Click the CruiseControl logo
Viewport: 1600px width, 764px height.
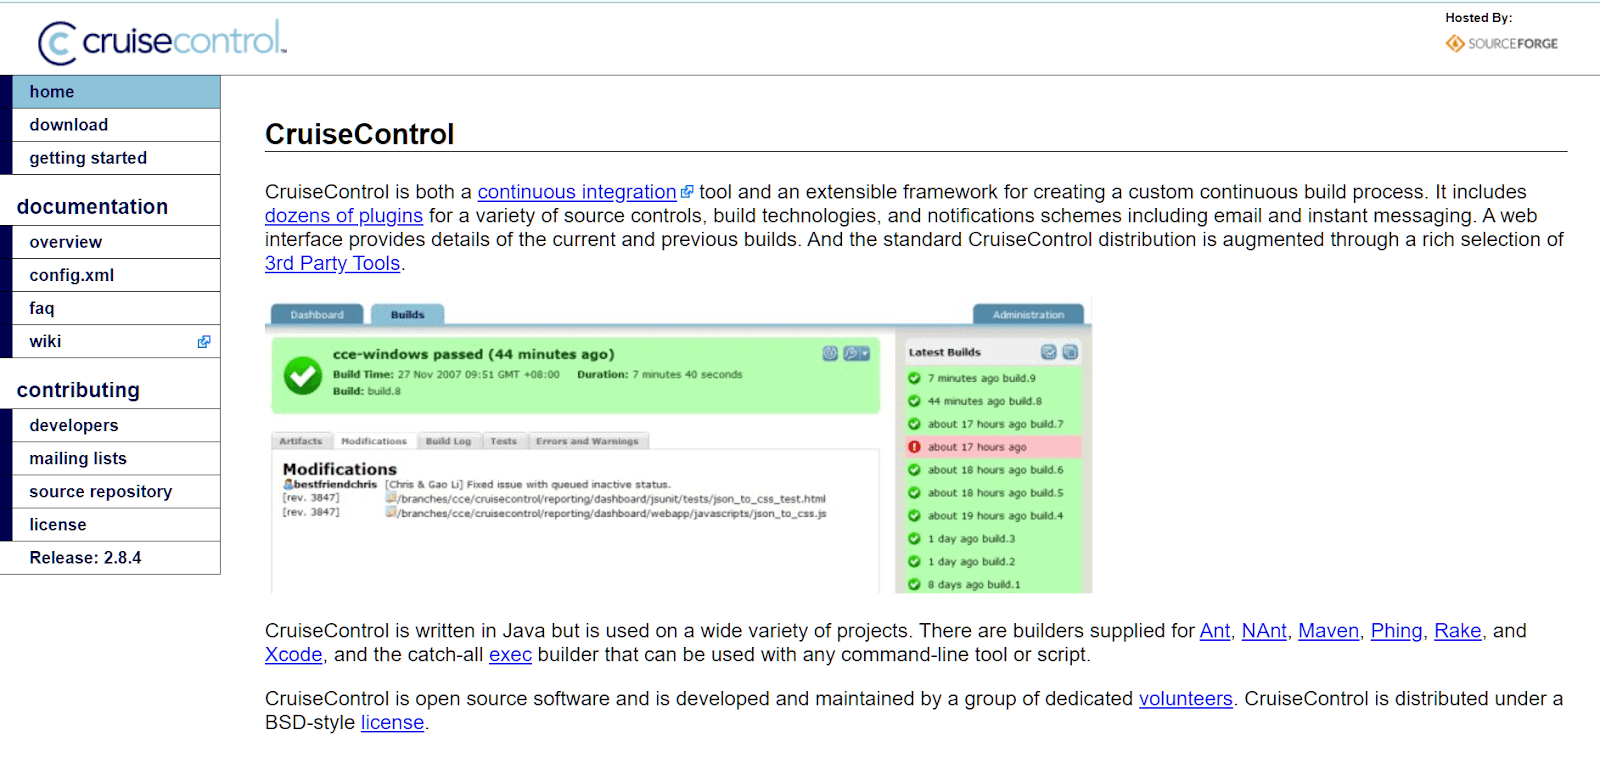tap(162, 42)
